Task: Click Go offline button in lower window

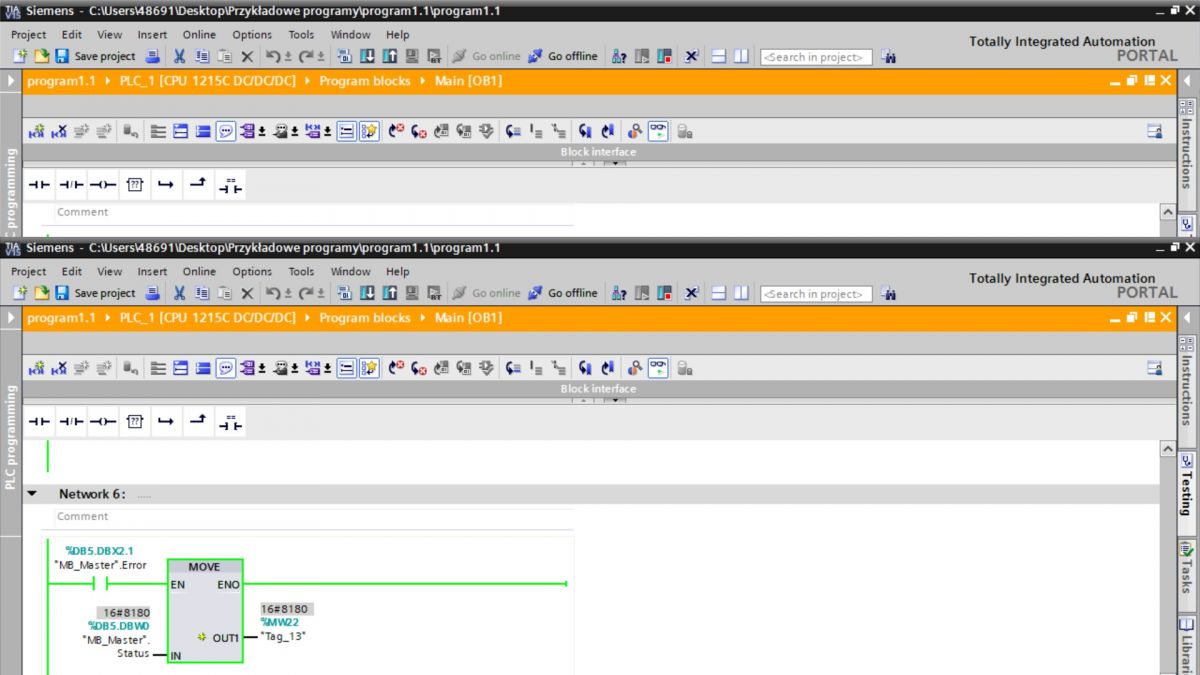Action: click(x=563, y=293)
